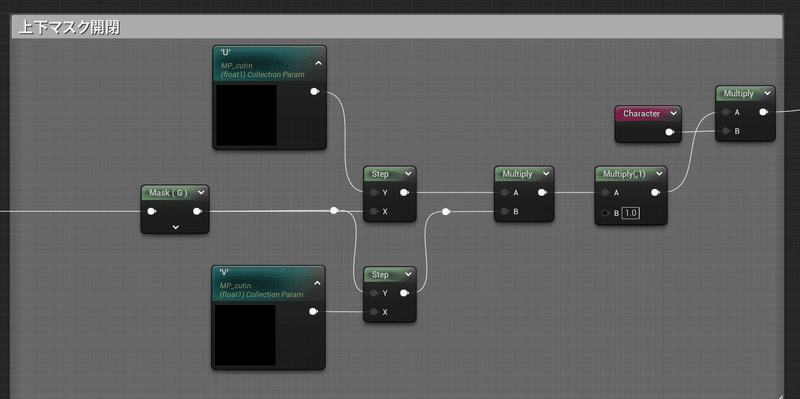Collapse the 'U' Collection Param preview
Viewport: 800px width, 399px height.
coord(318,64)
